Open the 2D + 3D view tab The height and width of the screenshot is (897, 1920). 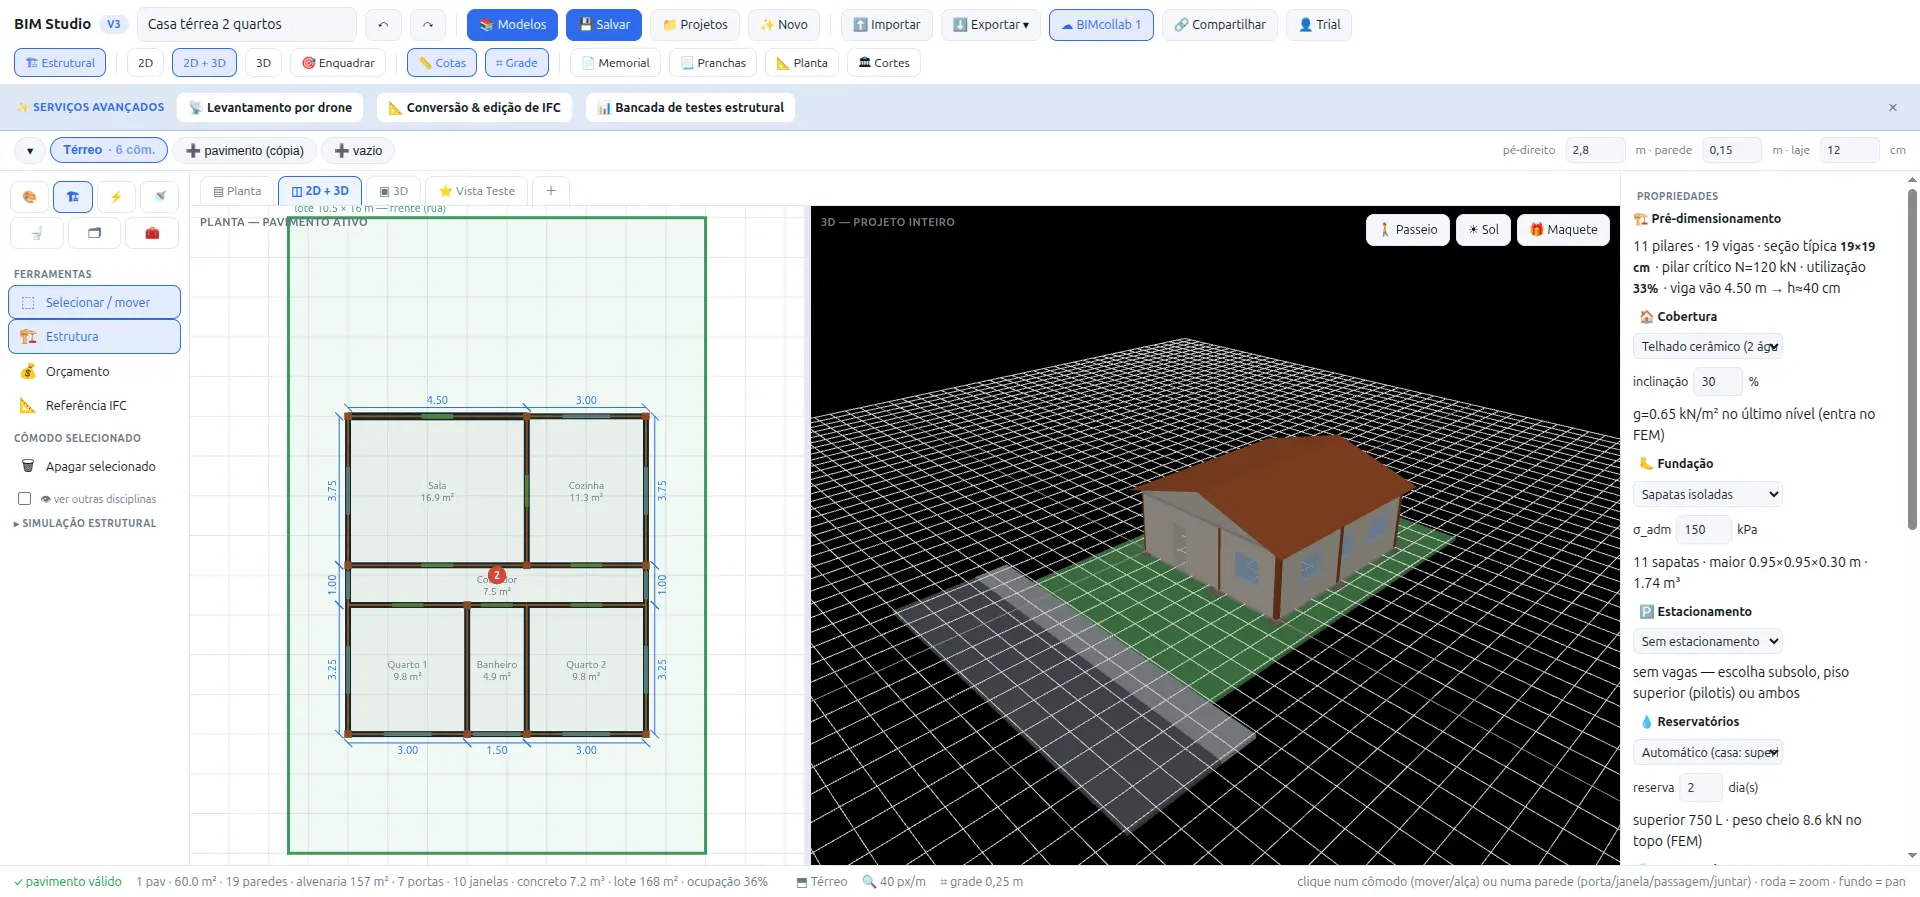click(x=320, y=191)
